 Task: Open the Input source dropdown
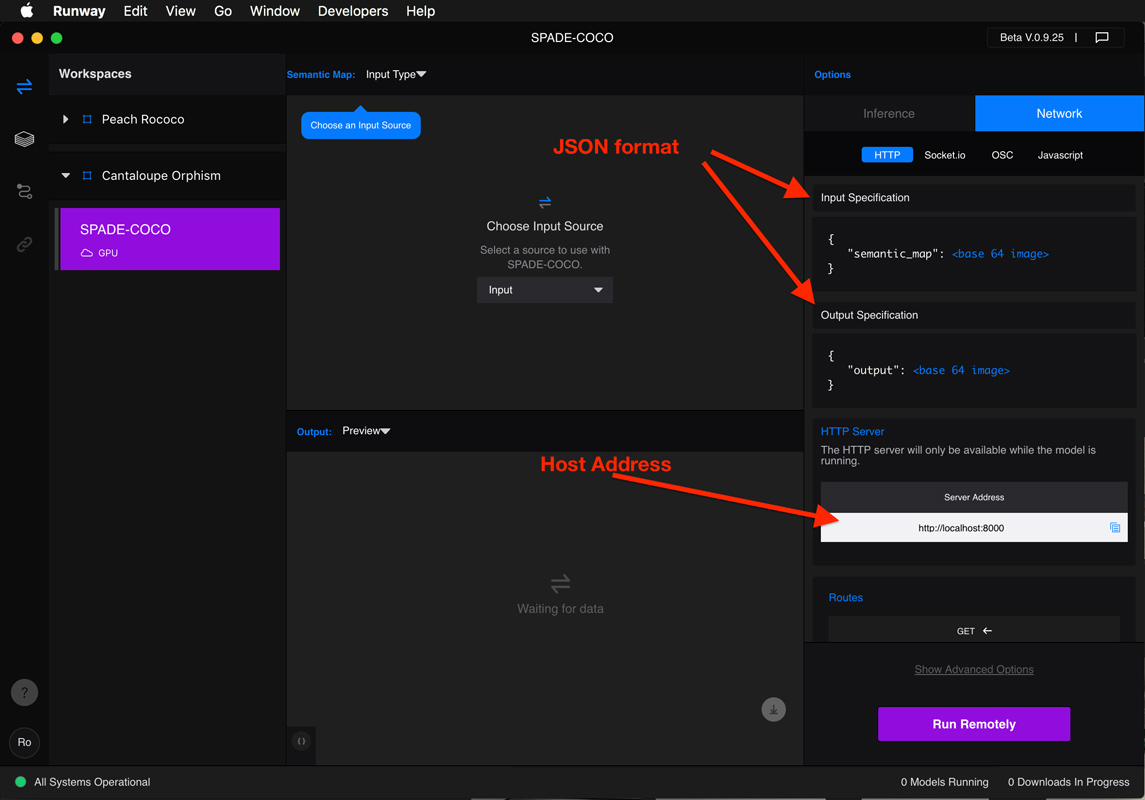545,290
